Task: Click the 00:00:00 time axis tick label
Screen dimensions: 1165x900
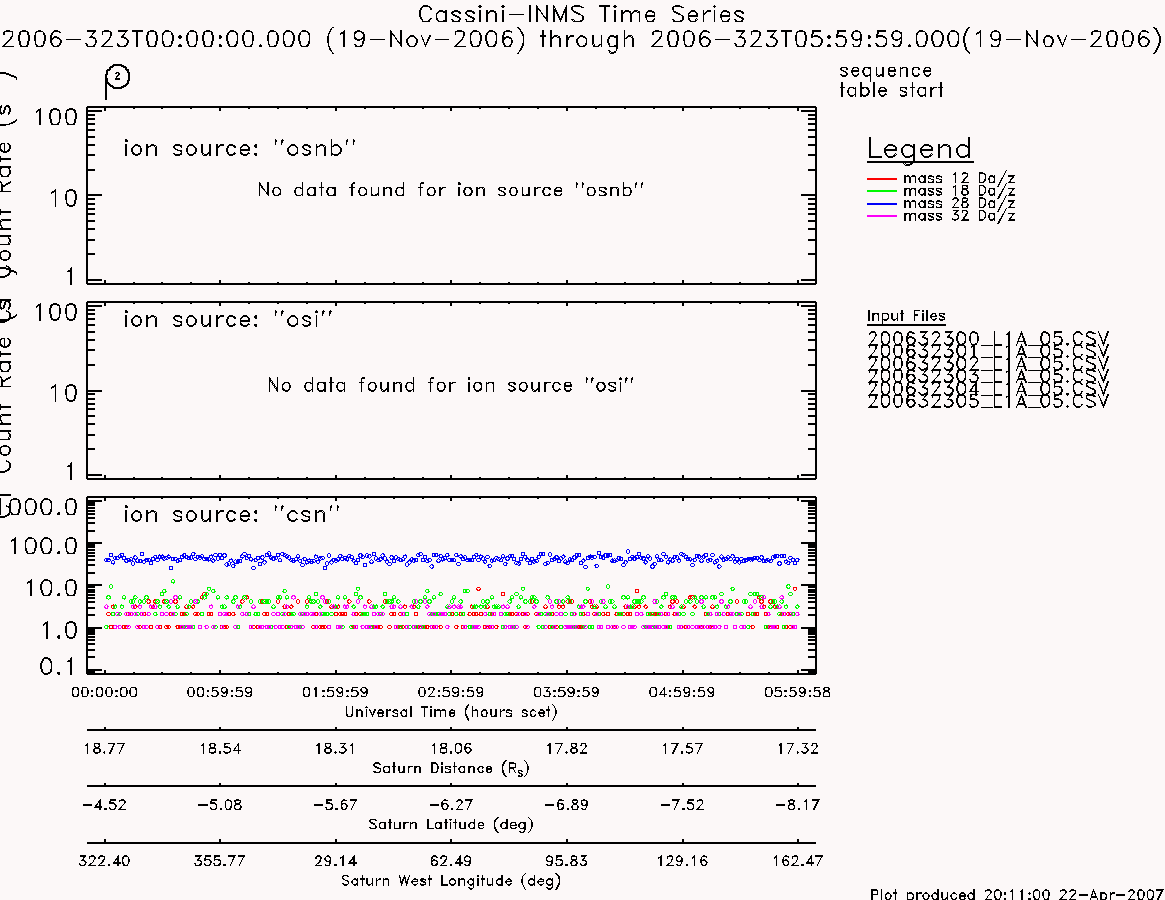Action: click(x=104, y=692)
